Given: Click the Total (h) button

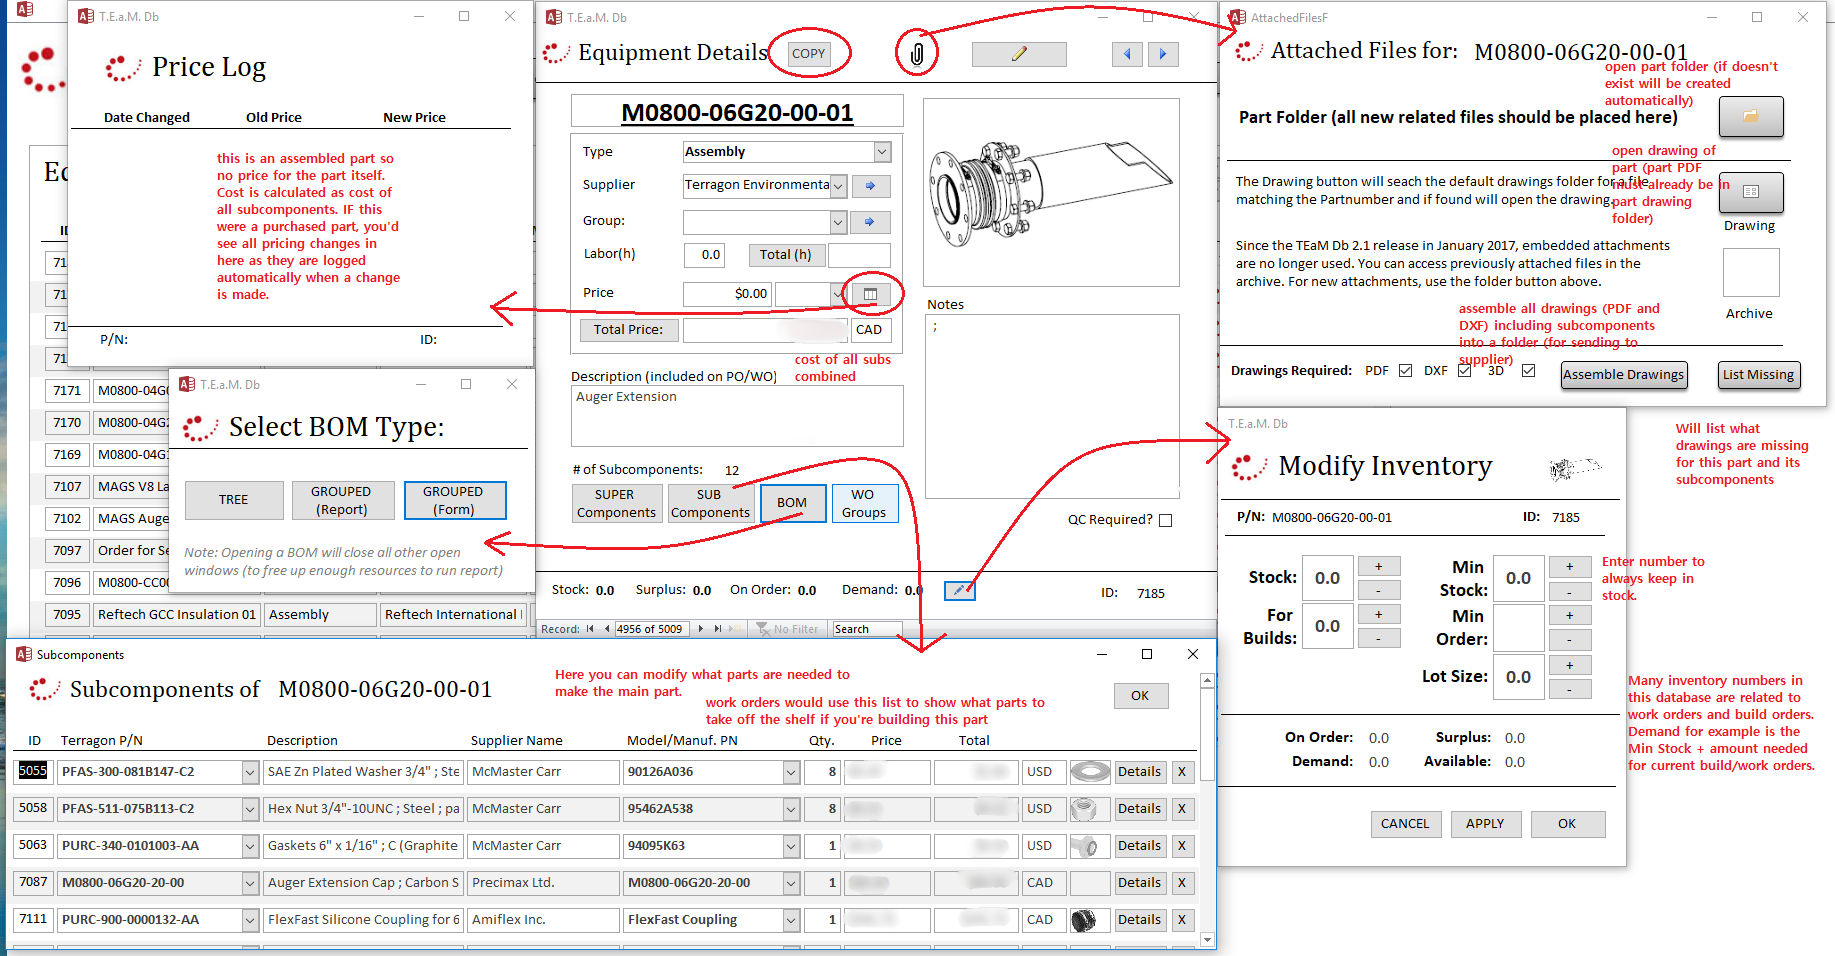Looking at the screenshot, I should [787, 255].
